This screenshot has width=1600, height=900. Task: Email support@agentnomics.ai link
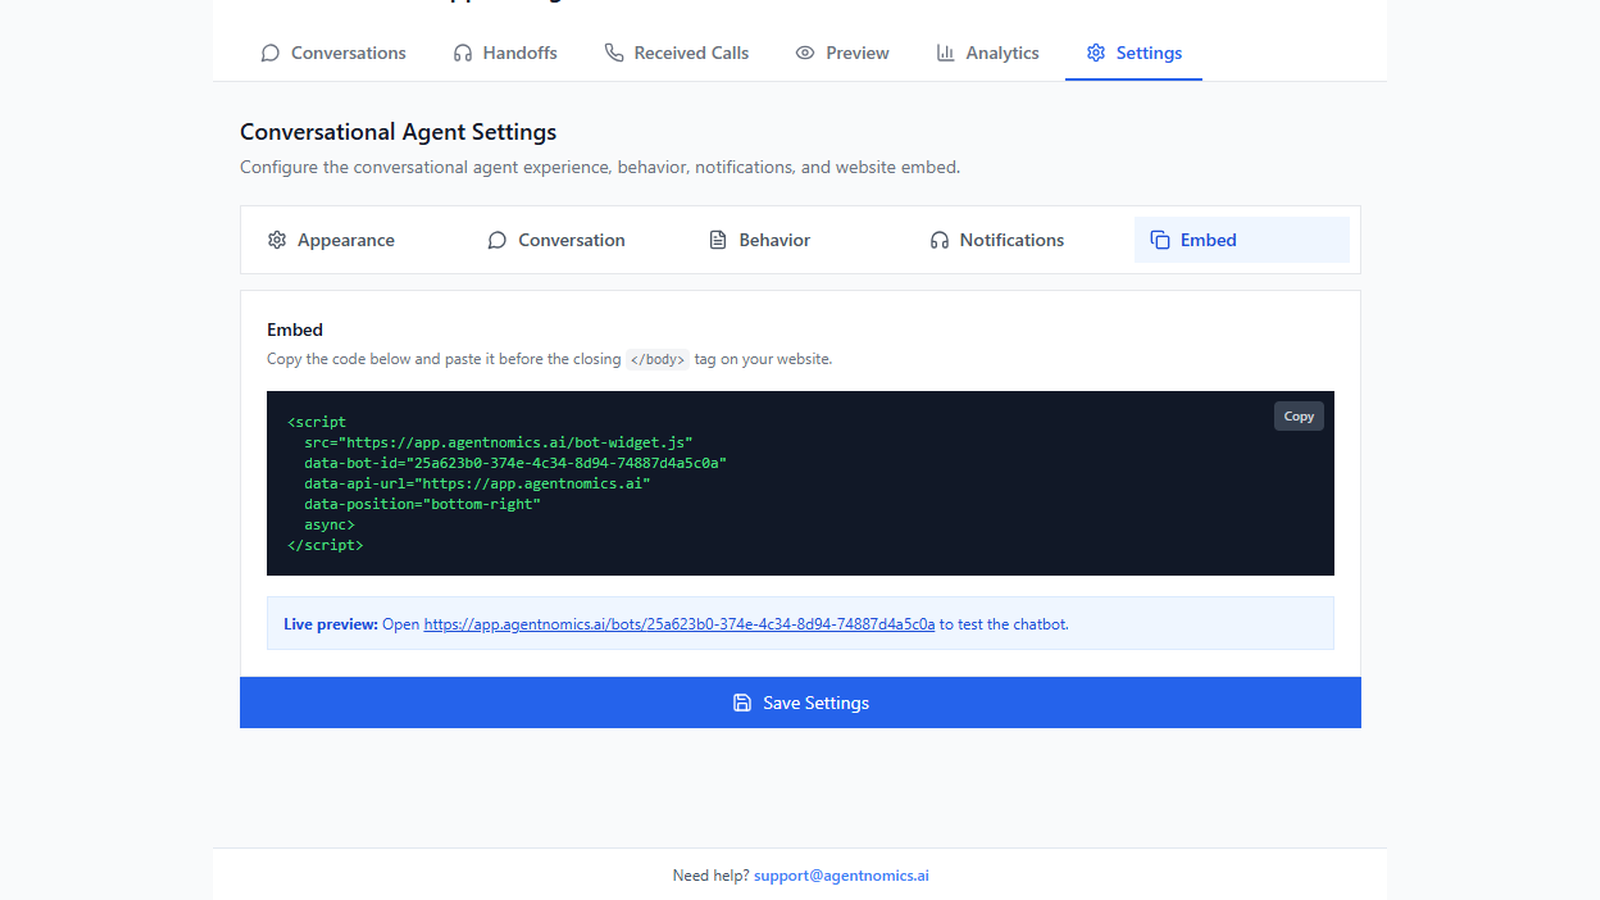[841, 875]
